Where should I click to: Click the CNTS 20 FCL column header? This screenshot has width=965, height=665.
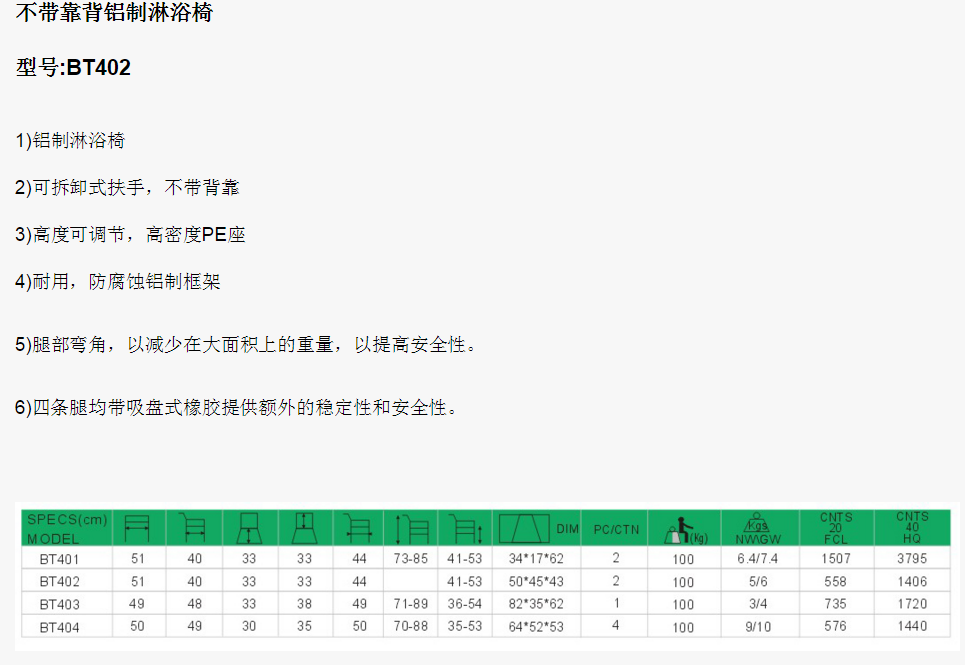tap(836, 528)
